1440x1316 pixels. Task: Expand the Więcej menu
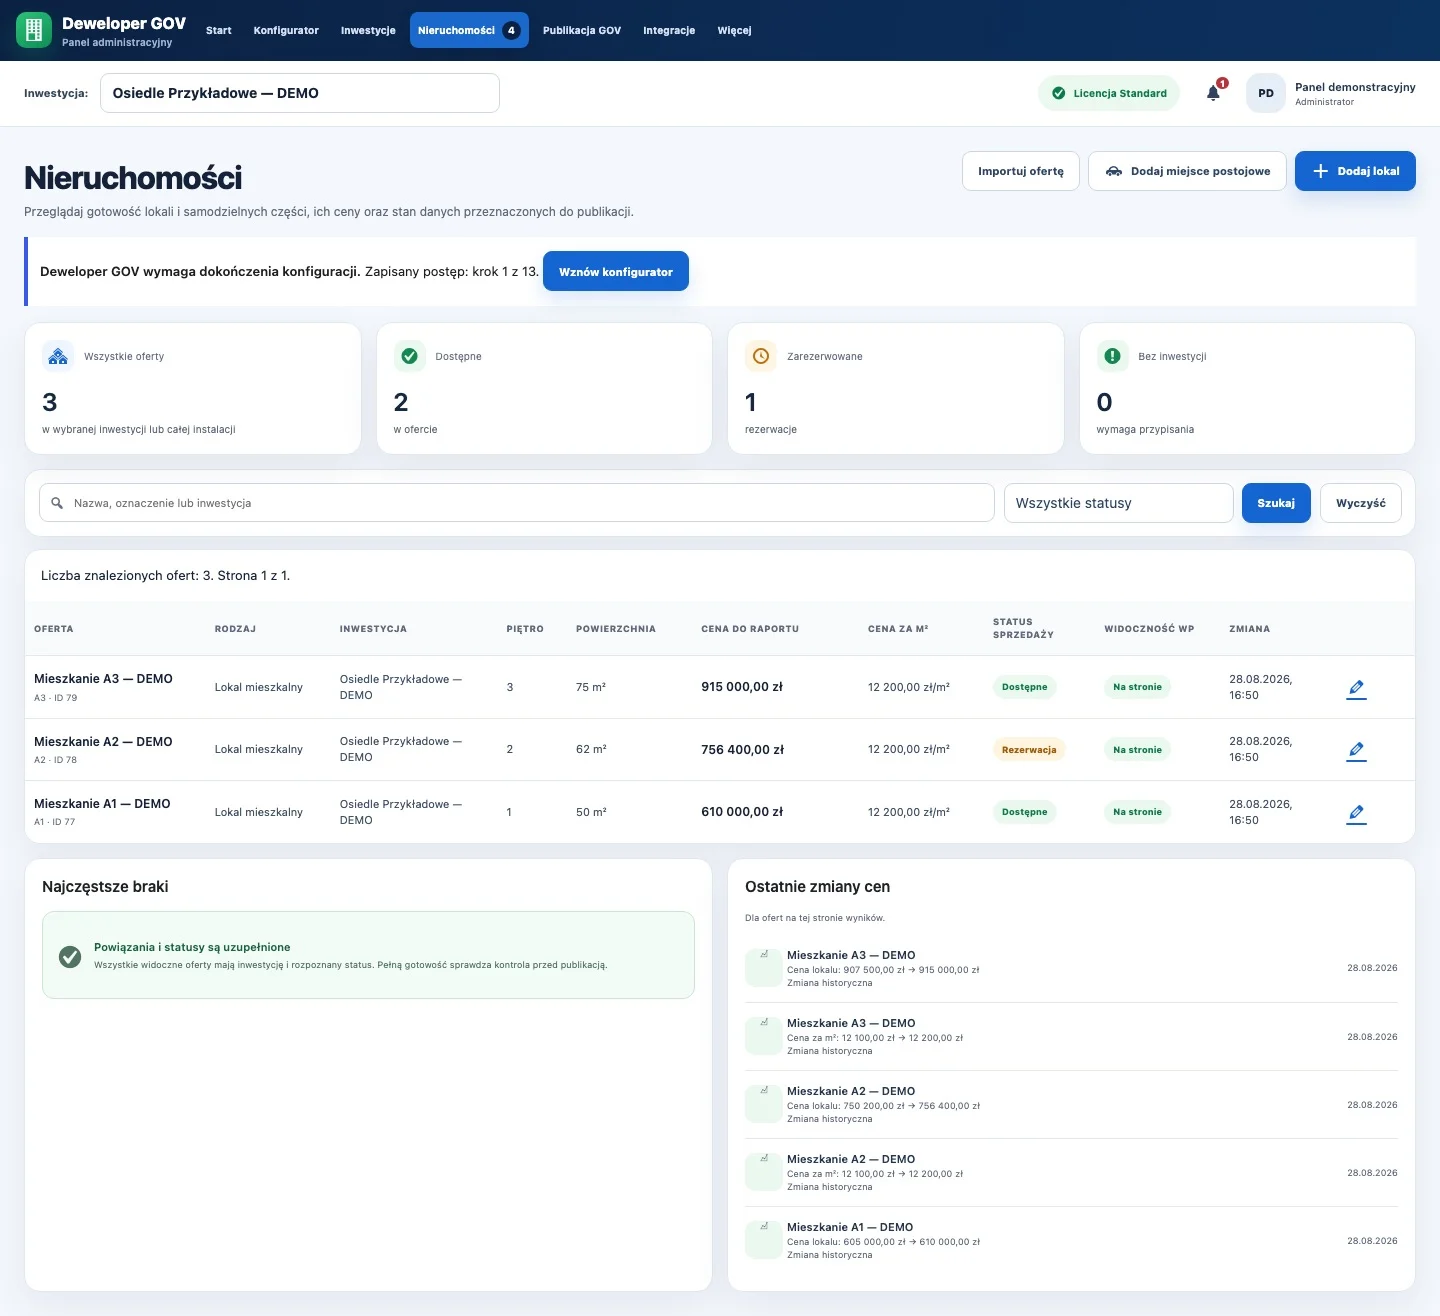(x=734, y=30)
